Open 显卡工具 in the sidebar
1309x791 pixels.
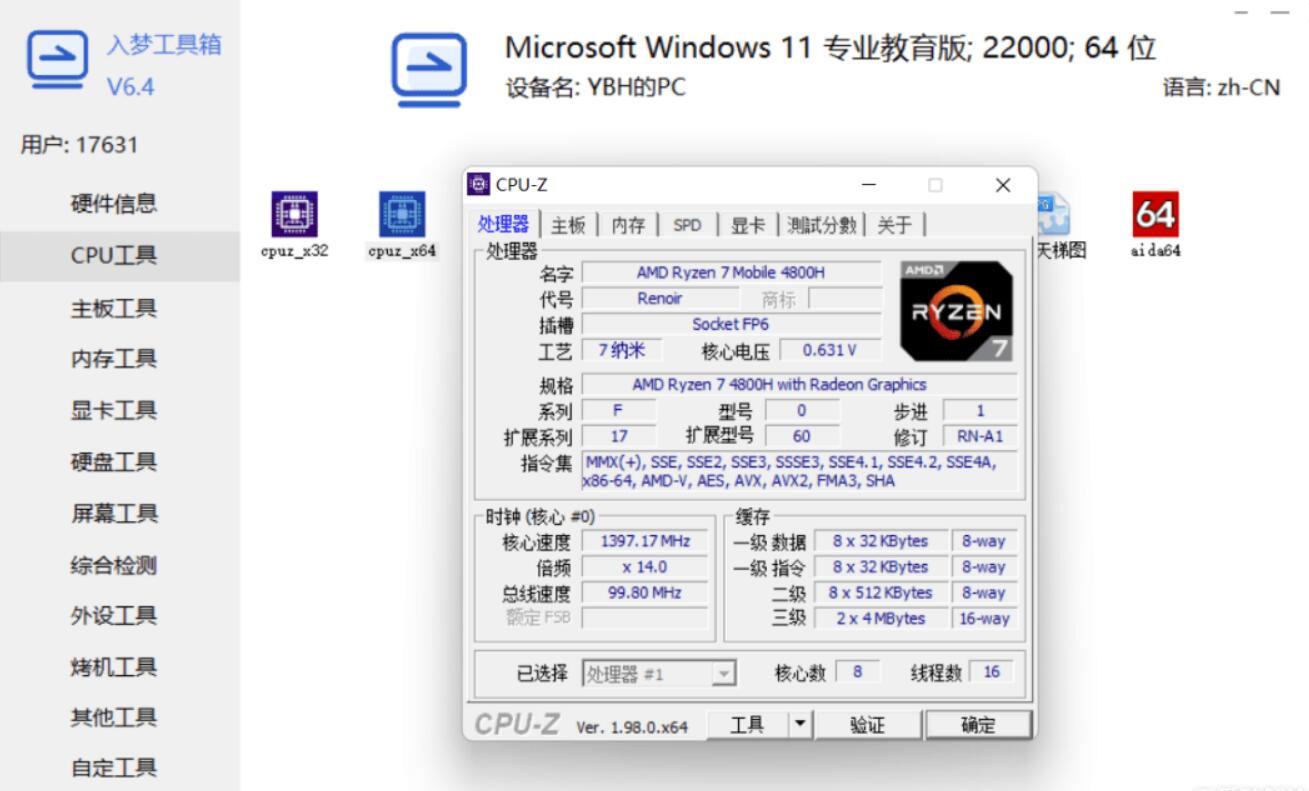click(x=114, y=411)
